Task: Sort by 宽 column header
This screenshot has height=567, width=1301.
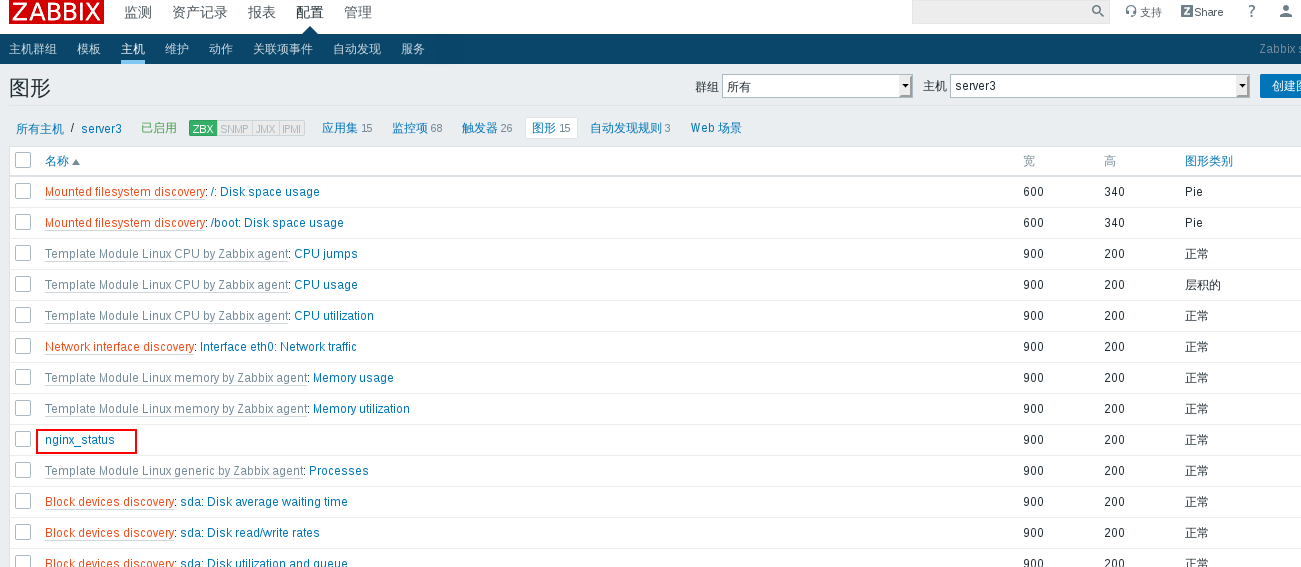Action: tap(1029, 161)
